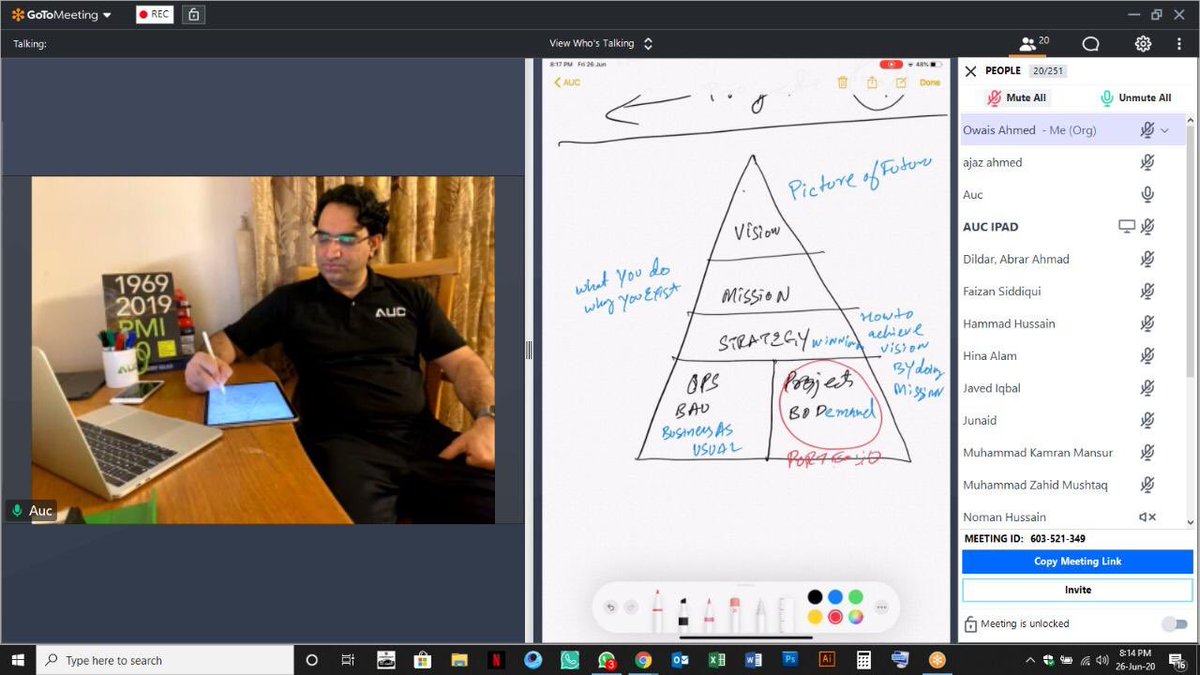Open the three-dot more options menu
This screenshot has width=1200, height=675.
pos(1180,44)
